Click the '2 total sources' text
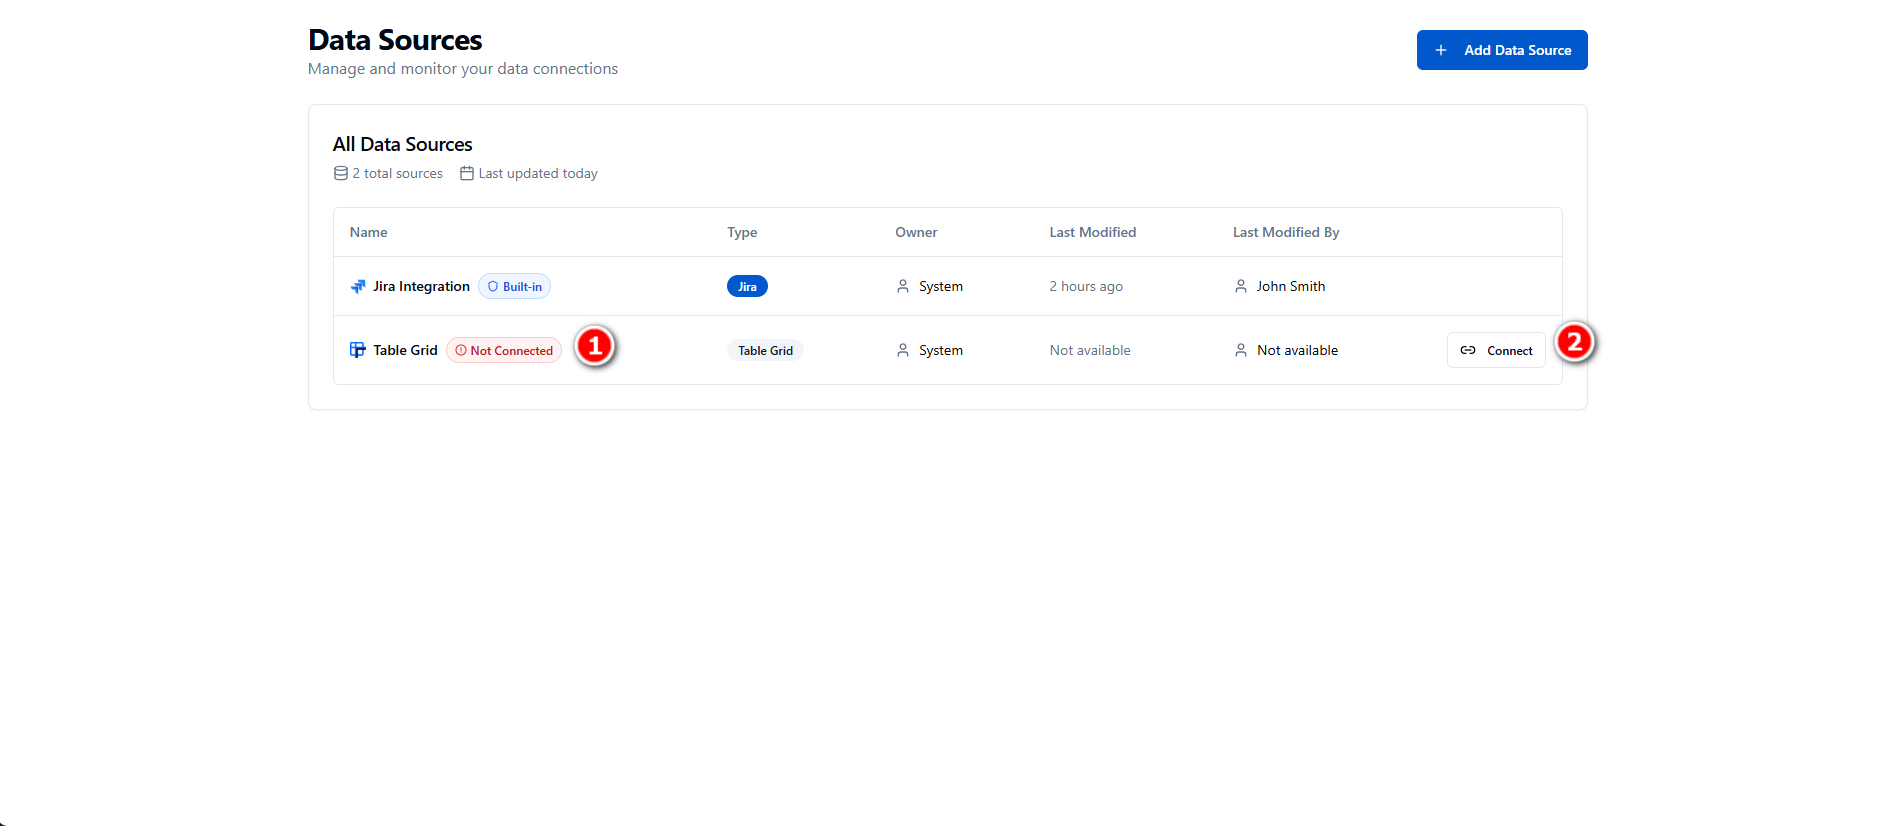 coord(397,173)
